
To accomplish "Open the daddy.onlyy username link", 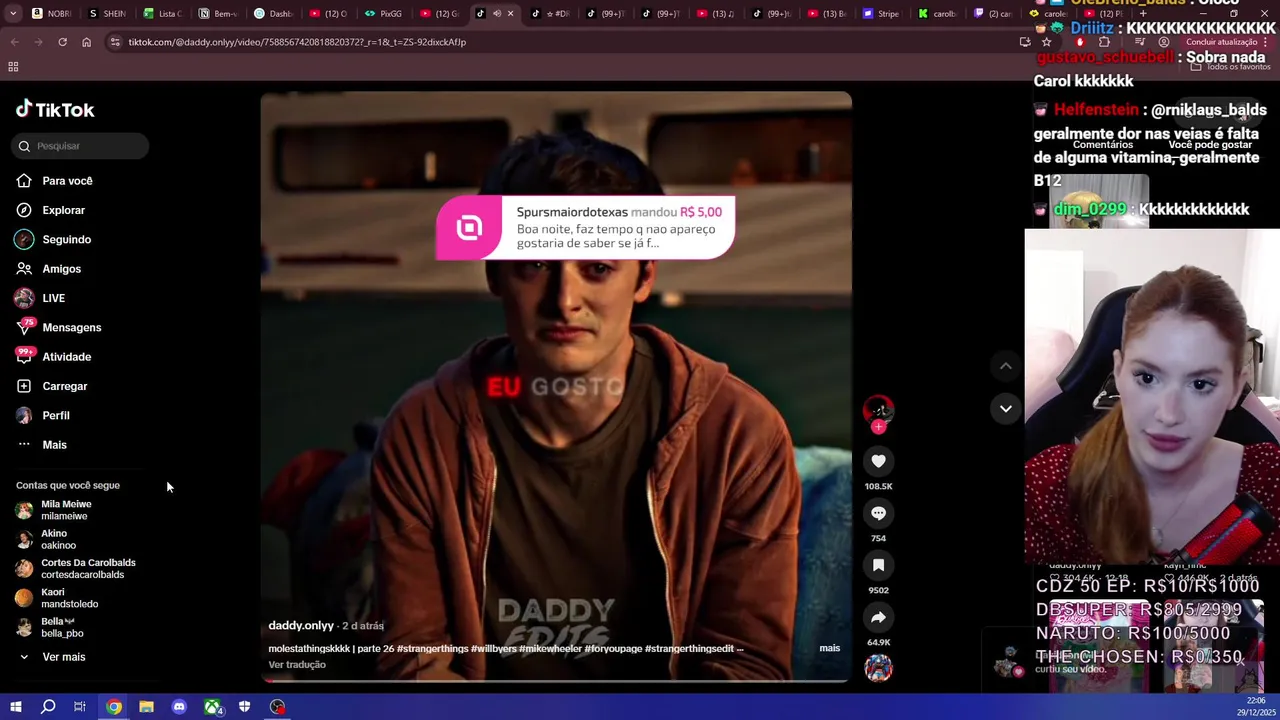I will coord(301,626).
